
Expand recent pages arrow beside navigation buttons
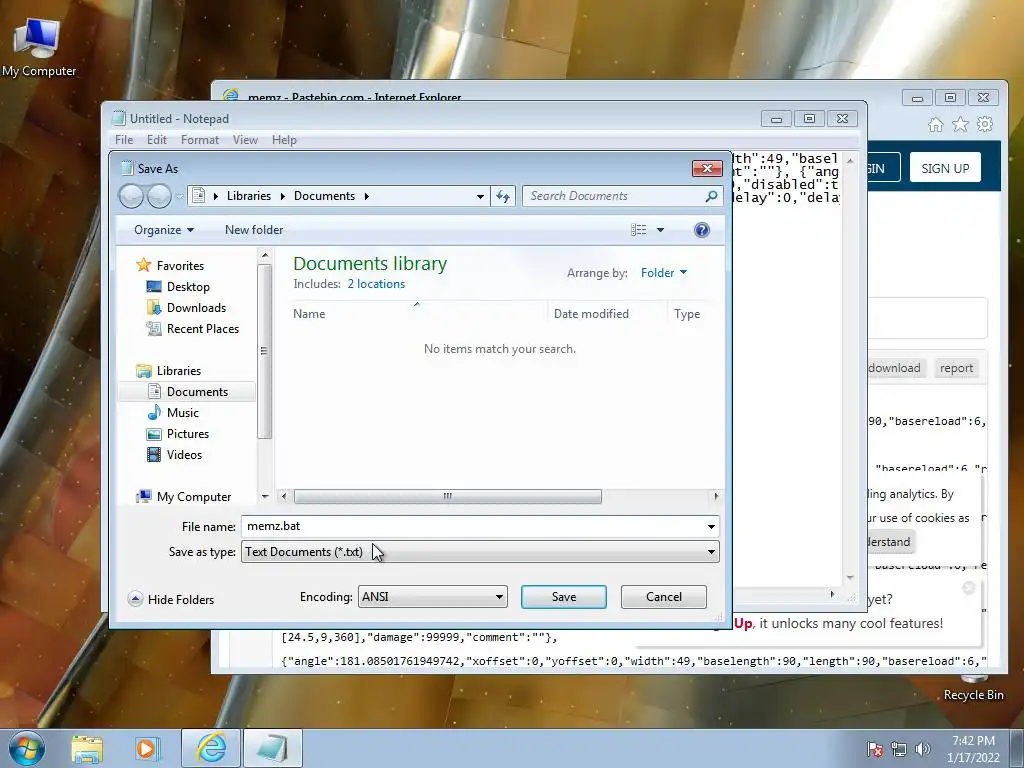pos(179,196)
